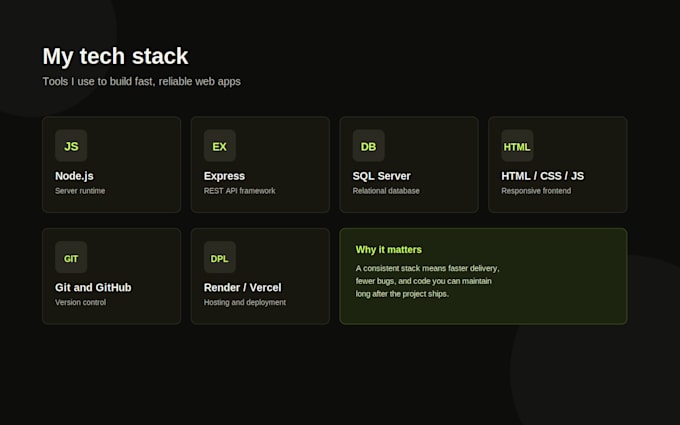Click the 'long after the project ships.' line
Viewport: 680px width, 425px height.
[x=402, y=294]
